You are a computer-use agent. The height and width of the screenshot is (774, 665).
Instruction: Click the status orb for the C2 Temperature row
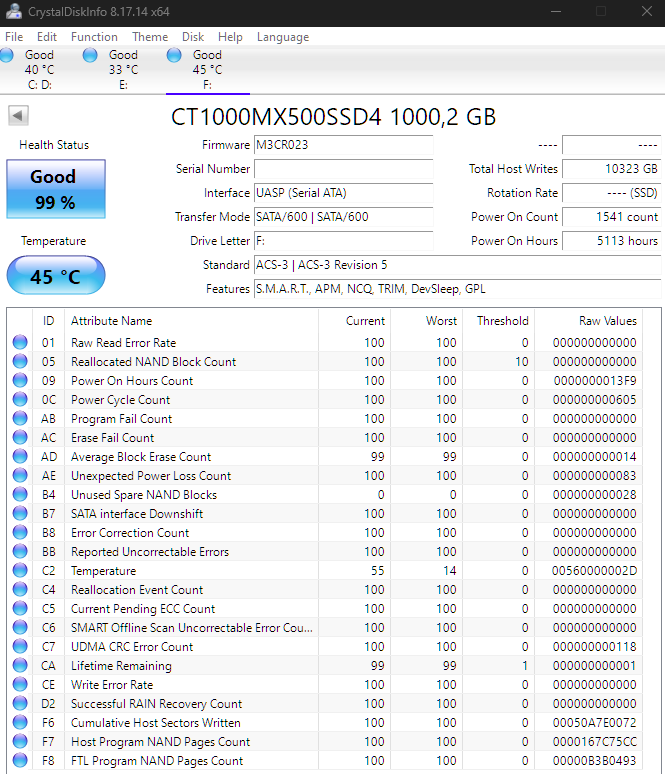point(20,570)
